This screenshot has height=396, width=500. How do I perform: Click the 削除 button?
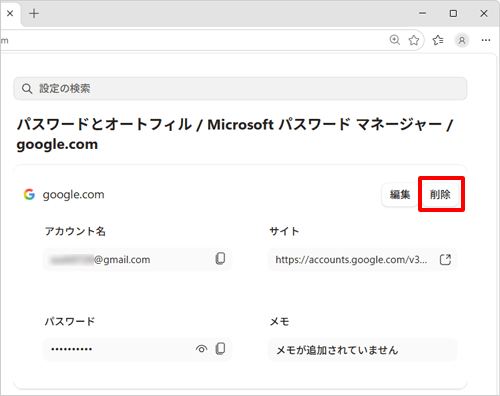(440, 194)
